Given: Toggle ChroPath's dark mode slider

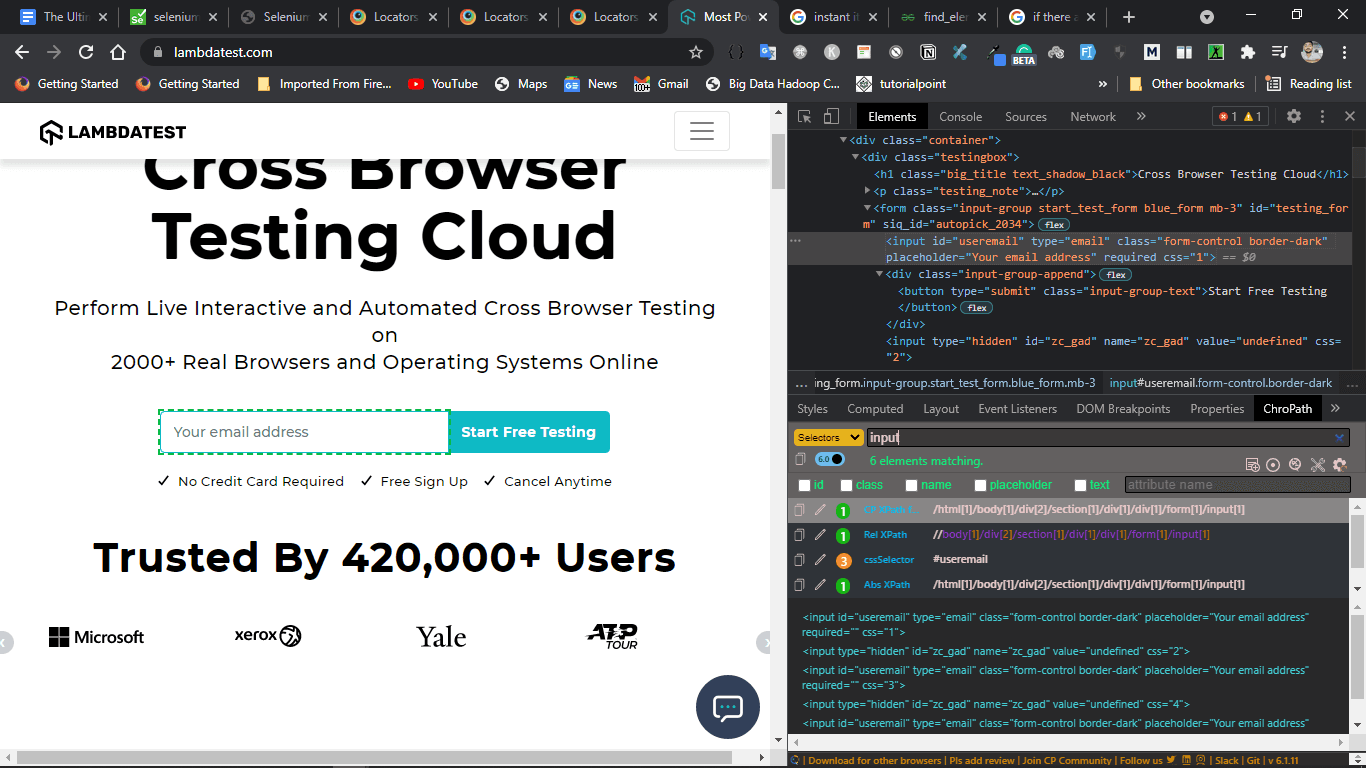Looking at the screenshot, I should (x=832, y=457).
